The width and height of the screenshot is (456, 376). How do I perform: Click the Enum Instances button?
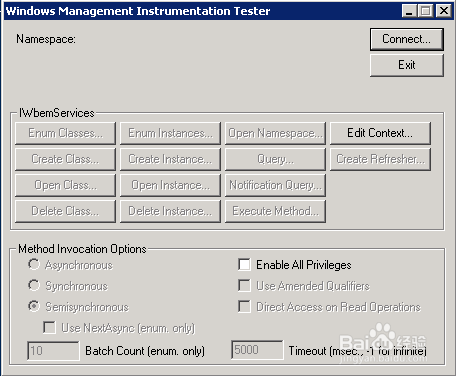coord(170,133)
